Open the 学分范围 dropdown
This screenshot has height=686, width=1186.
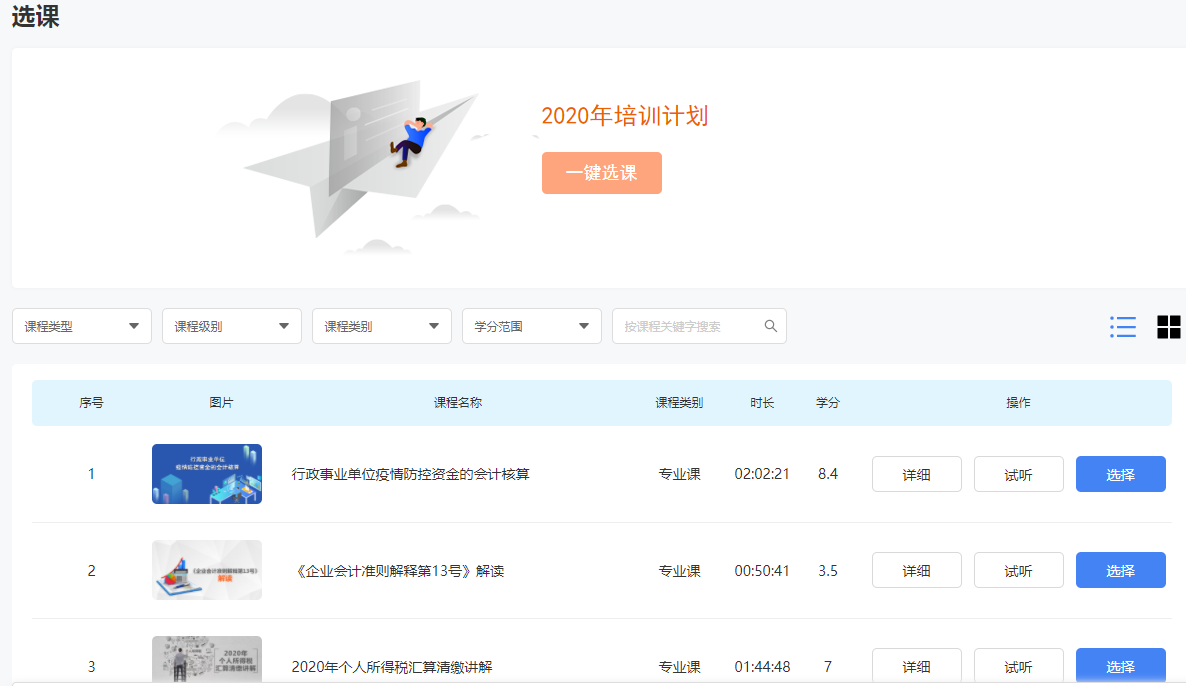tap(532, 326)
